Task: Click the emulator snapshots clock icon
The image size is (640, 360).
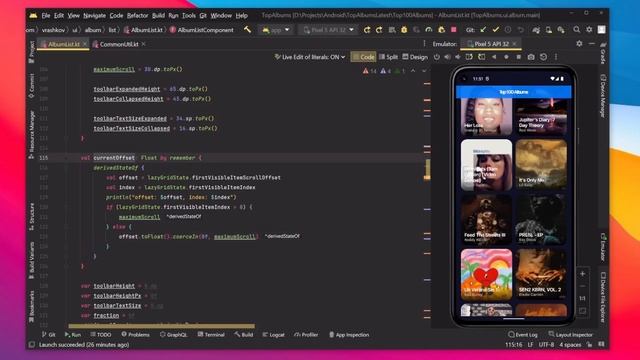Action: pos(543,57)
